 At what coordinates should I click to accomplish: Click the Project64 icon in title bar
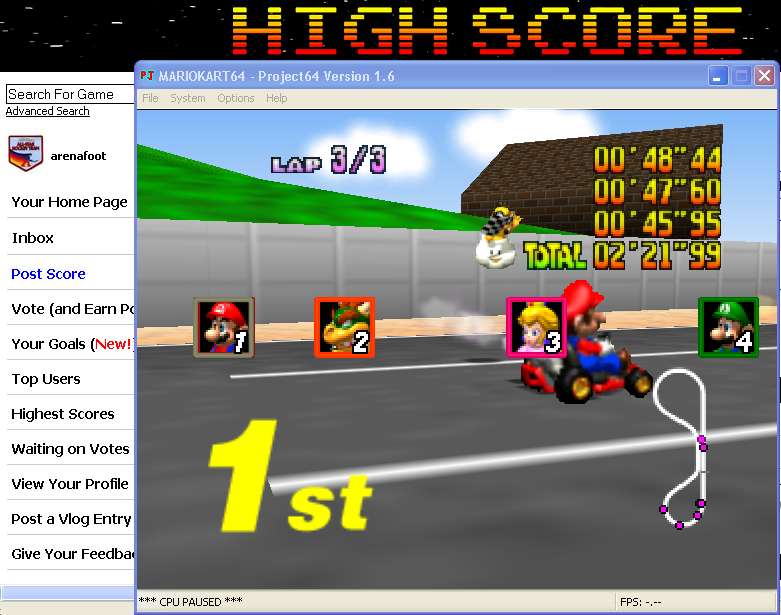147,76
